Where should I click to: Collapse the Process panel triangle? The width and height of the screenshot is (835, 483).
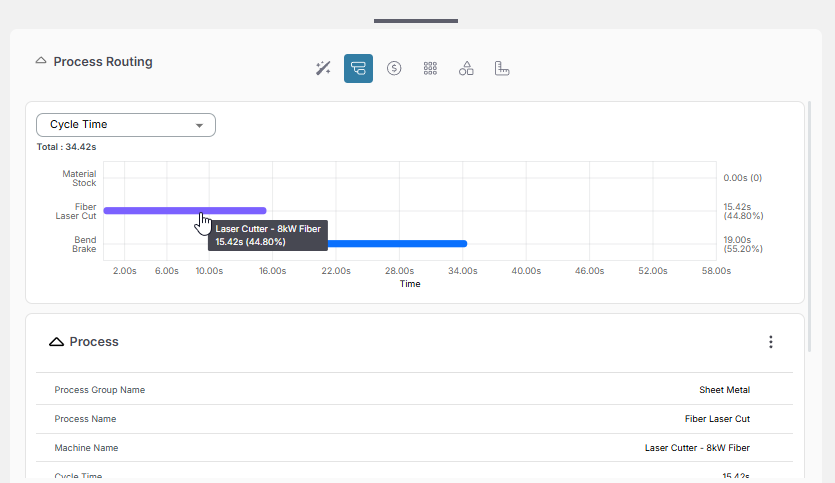57,342
